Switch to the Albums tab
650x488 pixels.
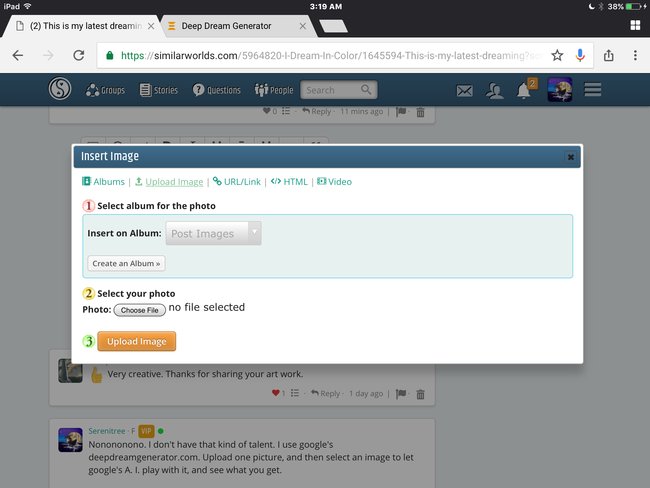pyautogui.click(x=103, y=182)
